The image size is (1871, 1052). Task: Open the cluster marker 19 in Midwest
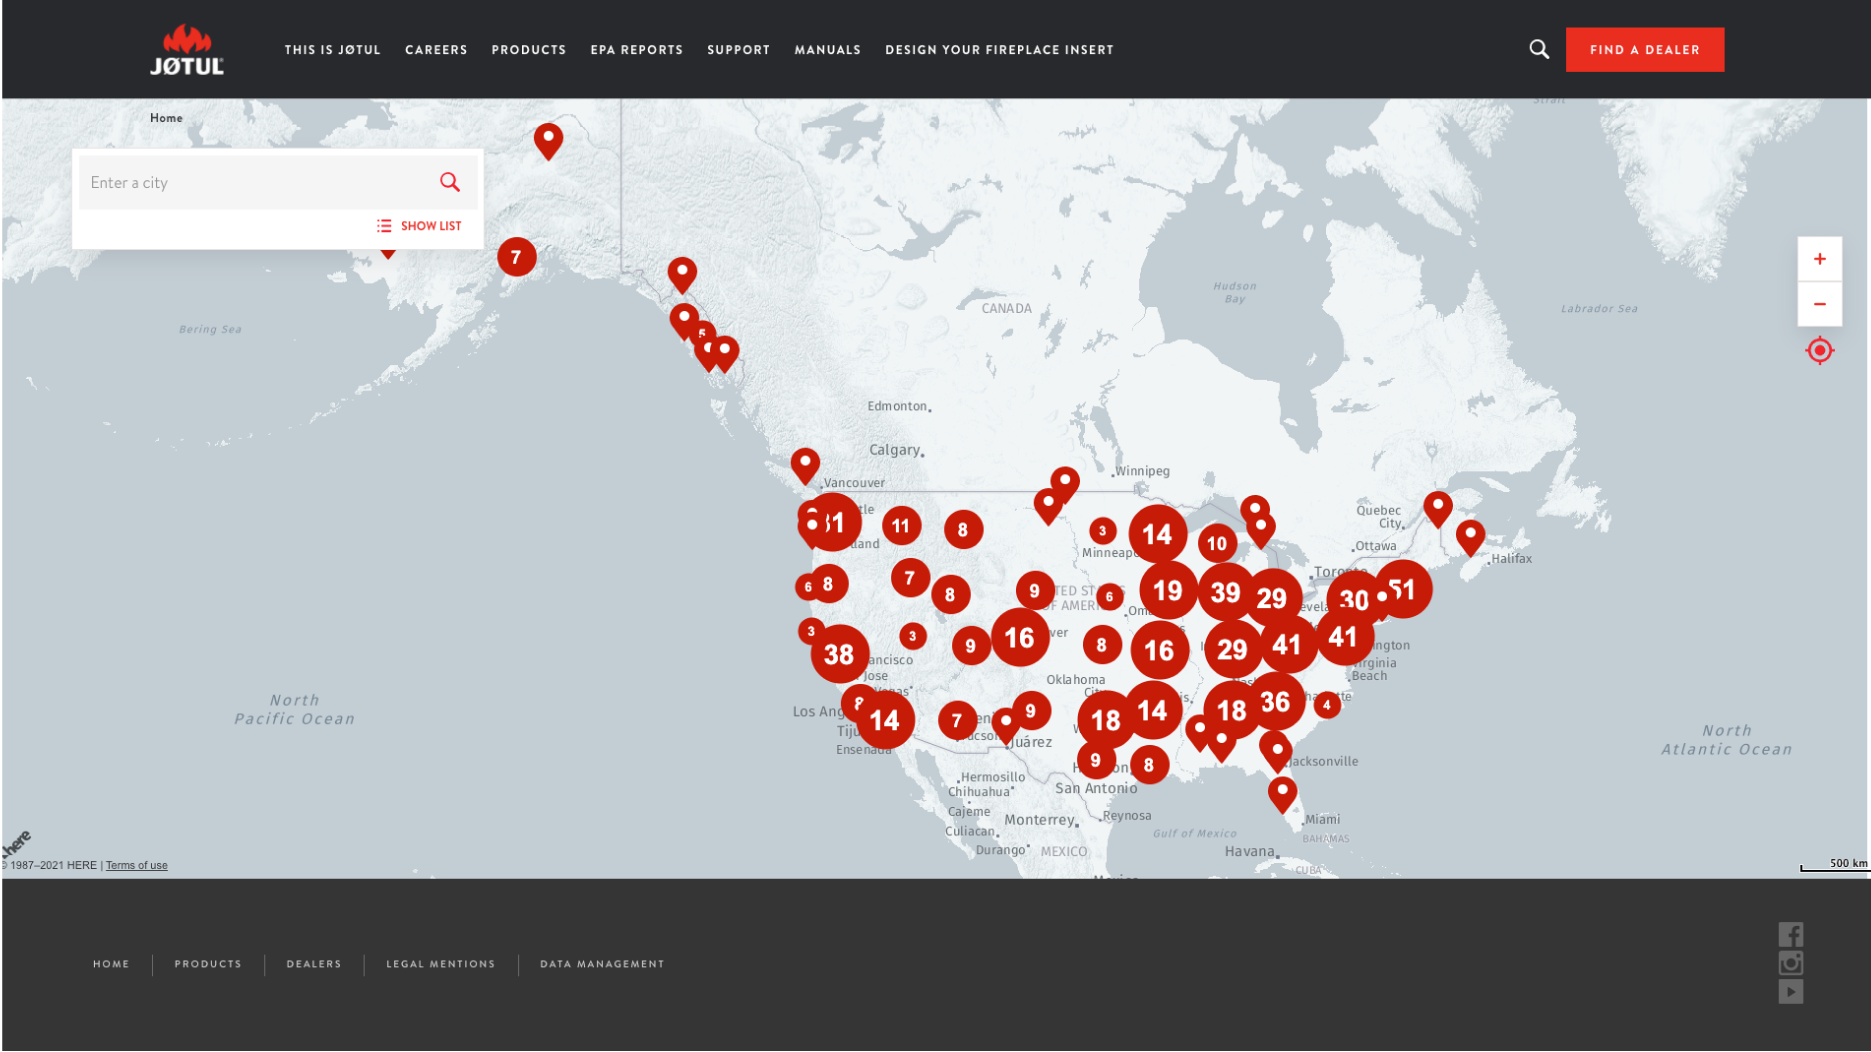tap(1168, 590)
